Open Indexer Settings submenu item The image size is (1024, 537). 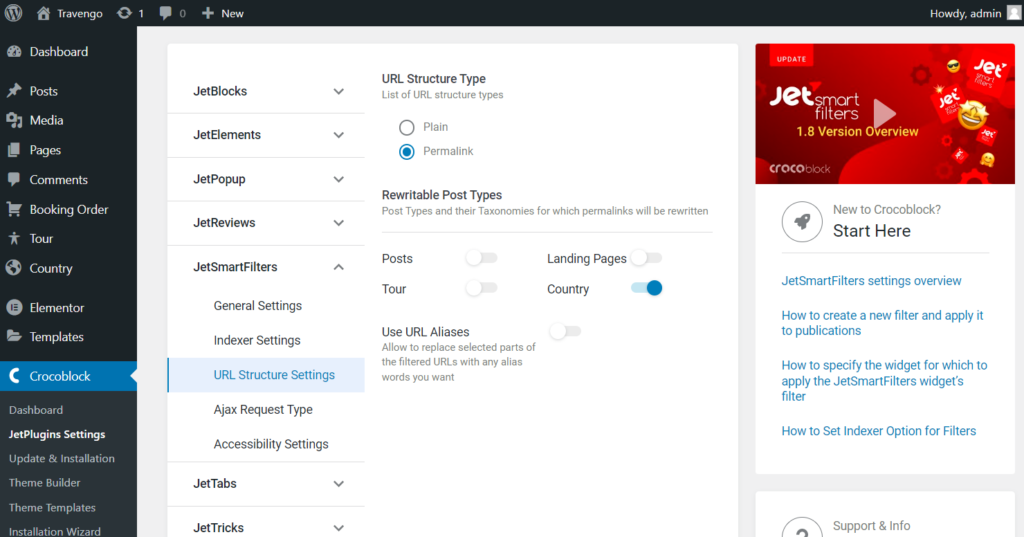pyautogui.click(x=257, y=340)
